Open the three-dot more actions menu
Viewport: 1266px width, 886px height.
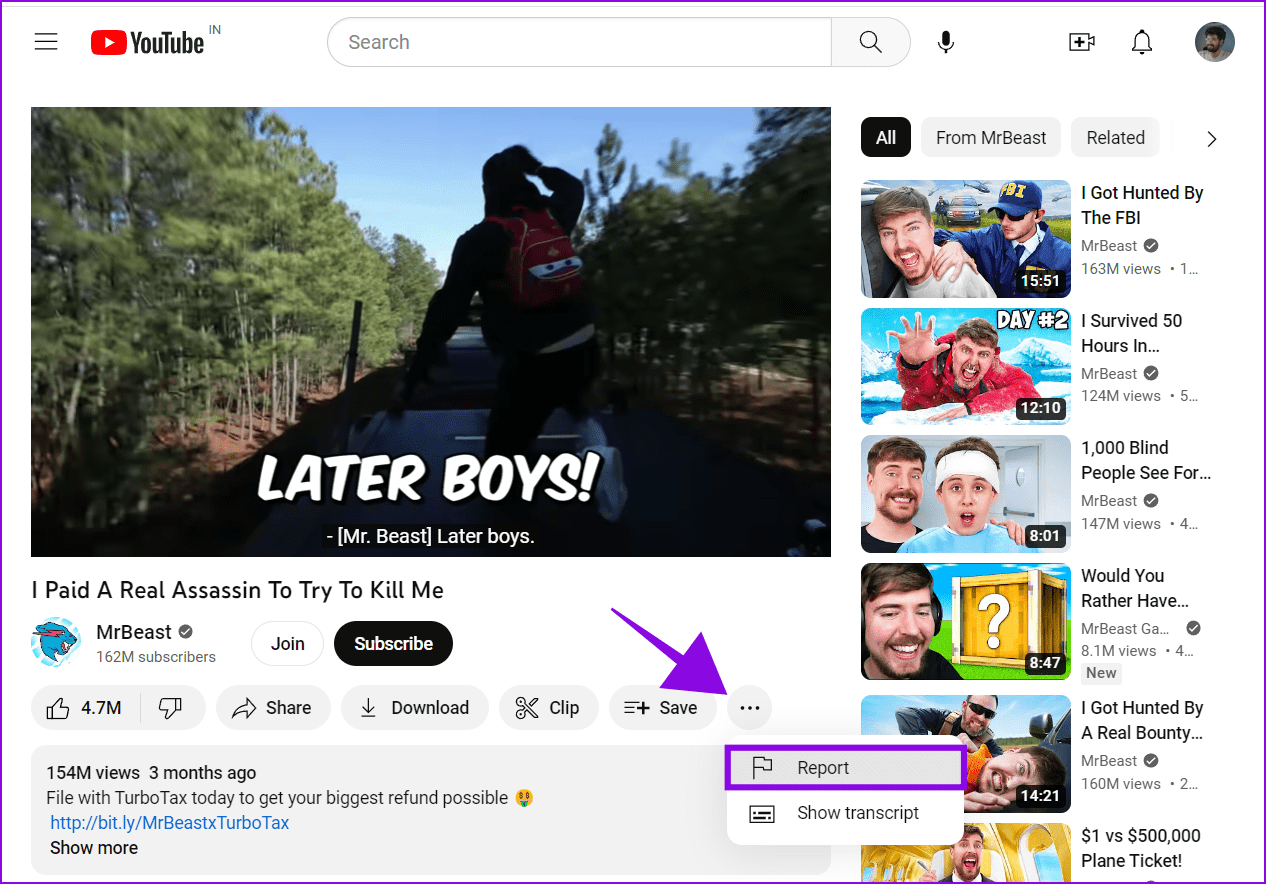coord(750,708)
